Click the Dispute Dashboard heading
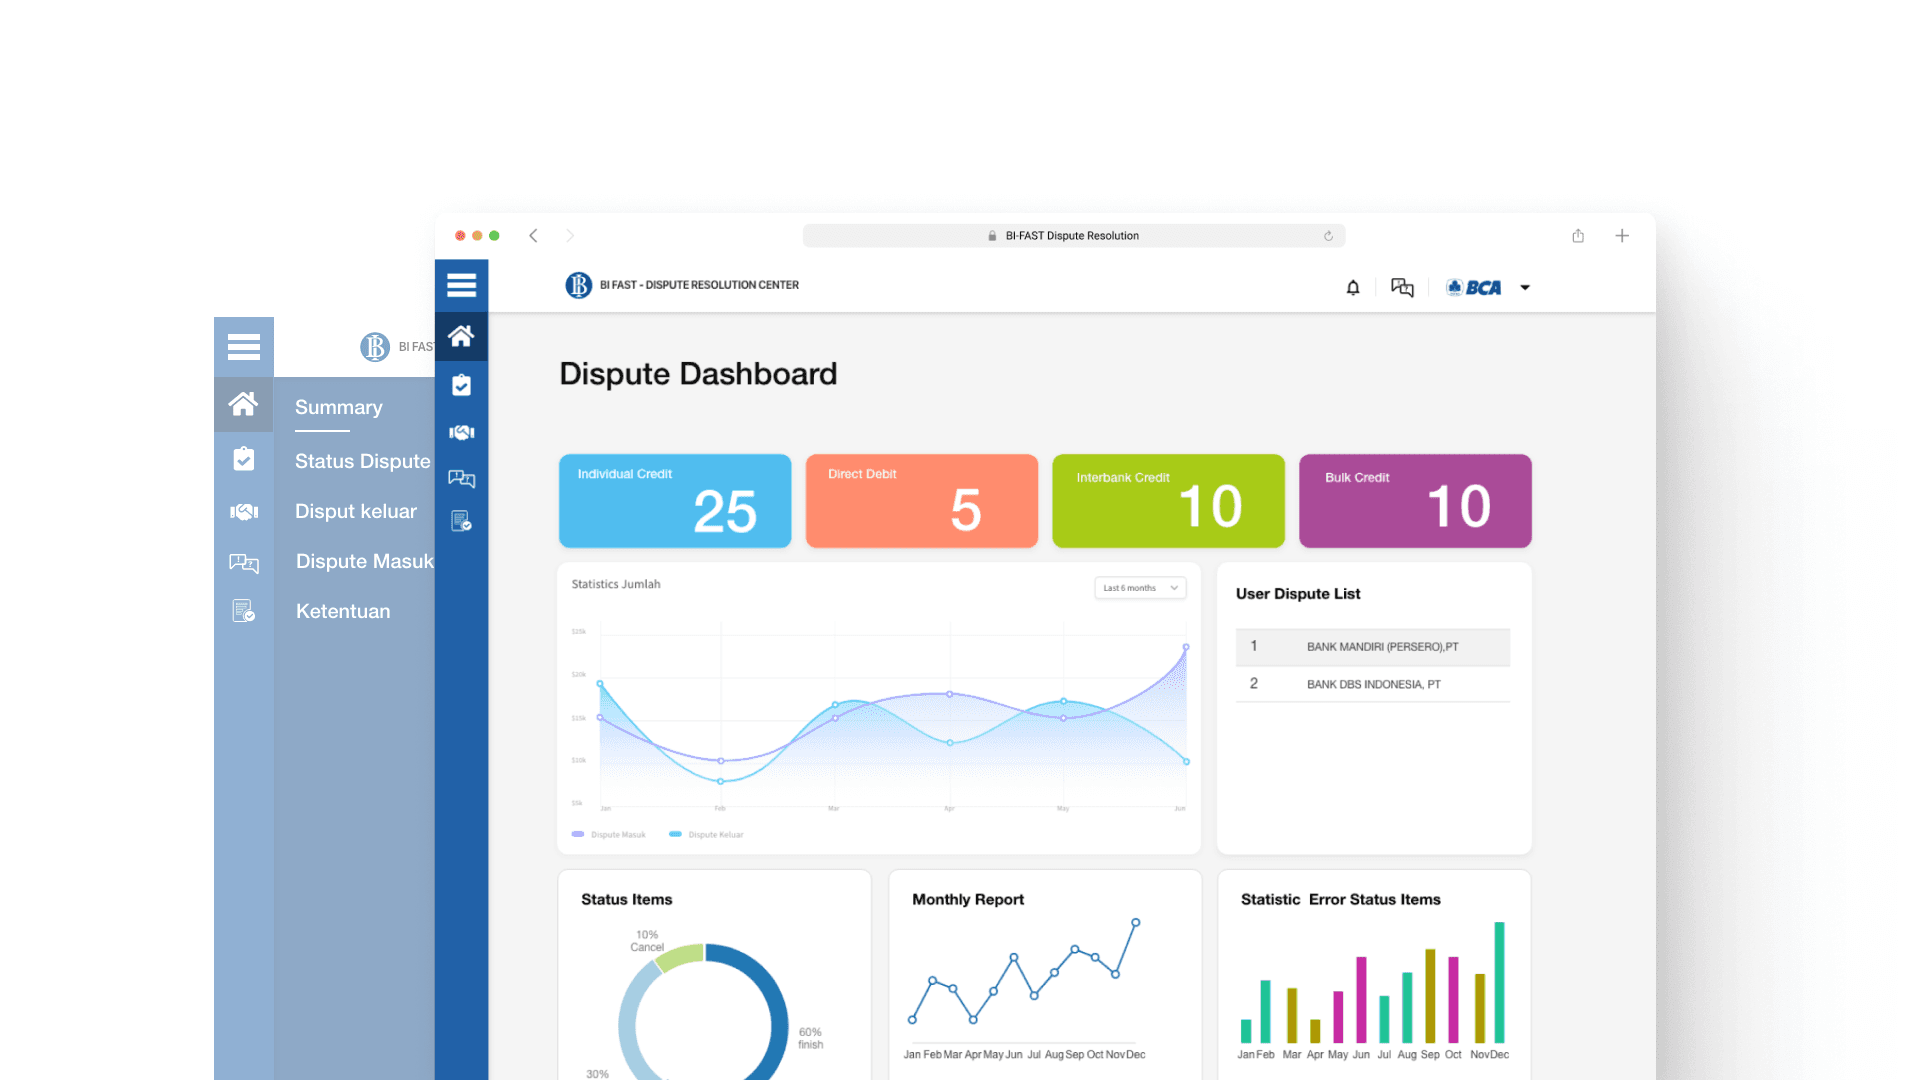The height and width of the screenshot is (1080, 1920). point(698,374)
